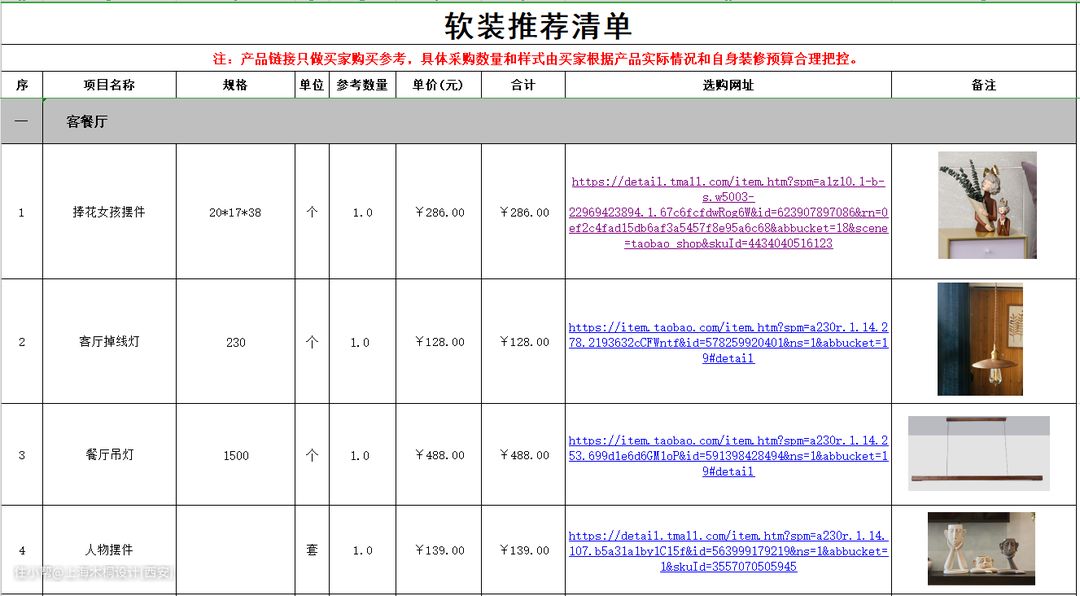Image resolution: width=1080 pixels, height=596 pixels.
Task: Click the 套 unit cell for 人物摆件
Action: point(312,551)
